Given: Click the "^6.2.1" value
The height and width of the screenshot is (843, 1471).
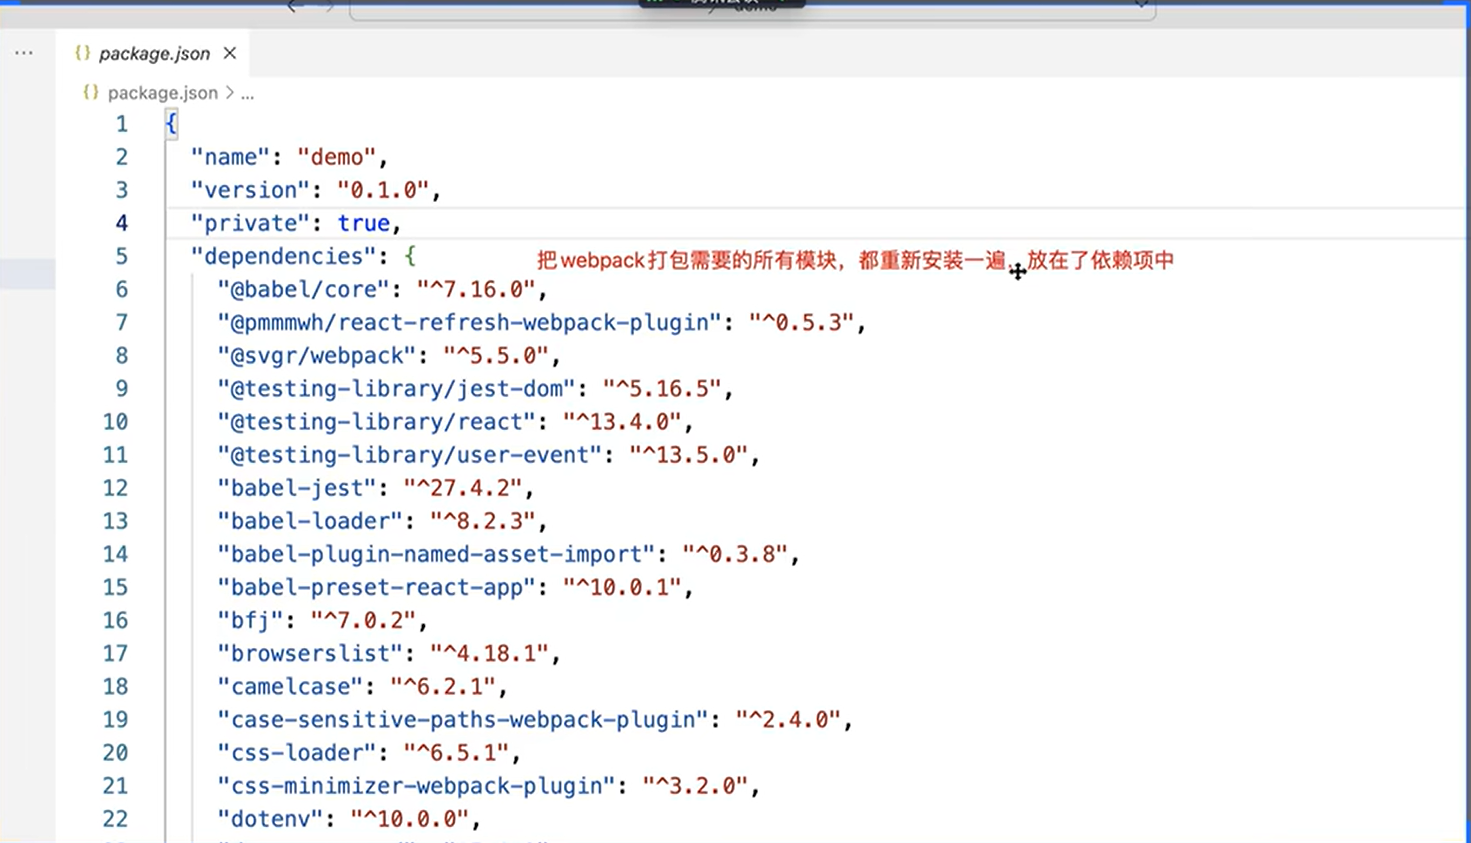Looking at the screenshot, I should (x=443, y=686).
